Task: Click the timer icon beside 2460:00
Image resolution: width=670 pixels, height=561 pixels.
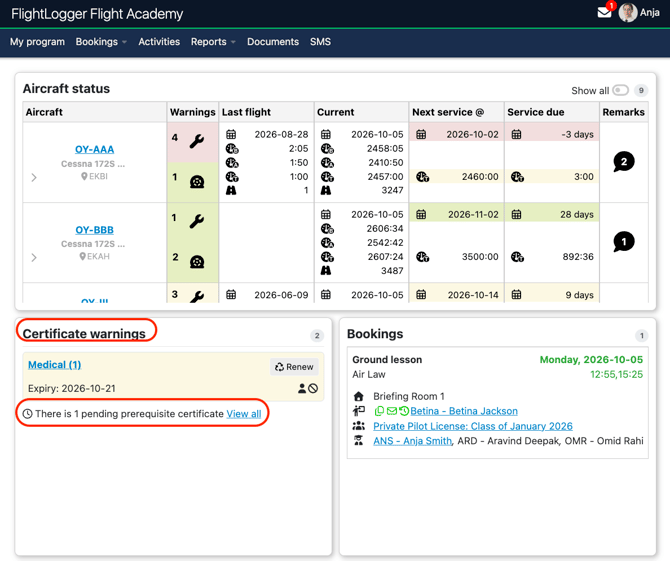Action: coord(423,176)
